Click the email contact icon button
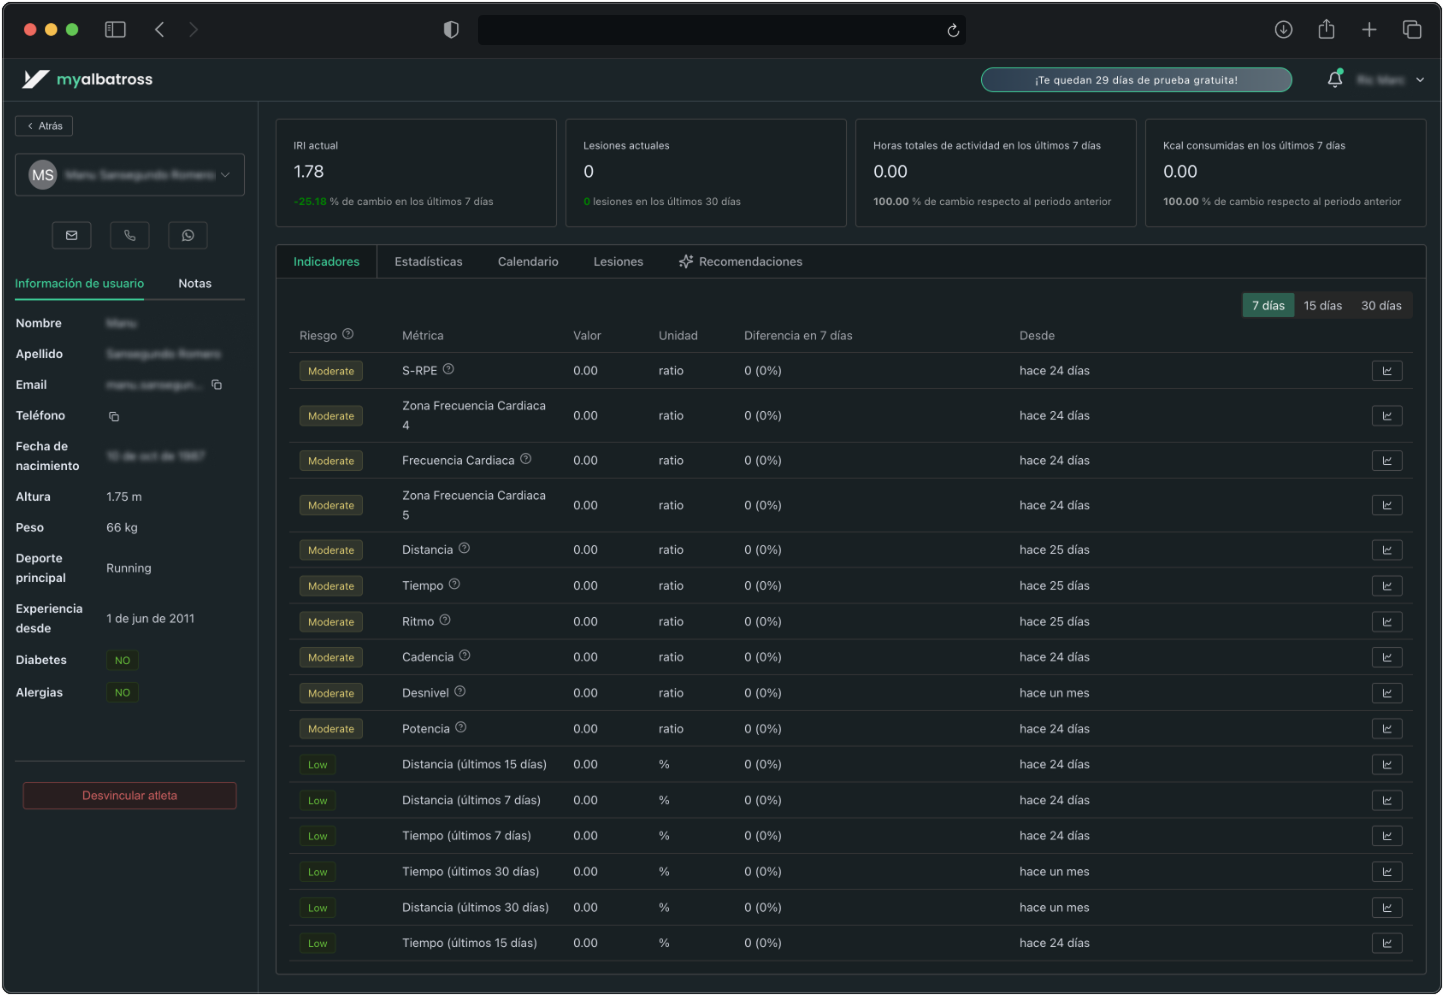 coord(71,235)
